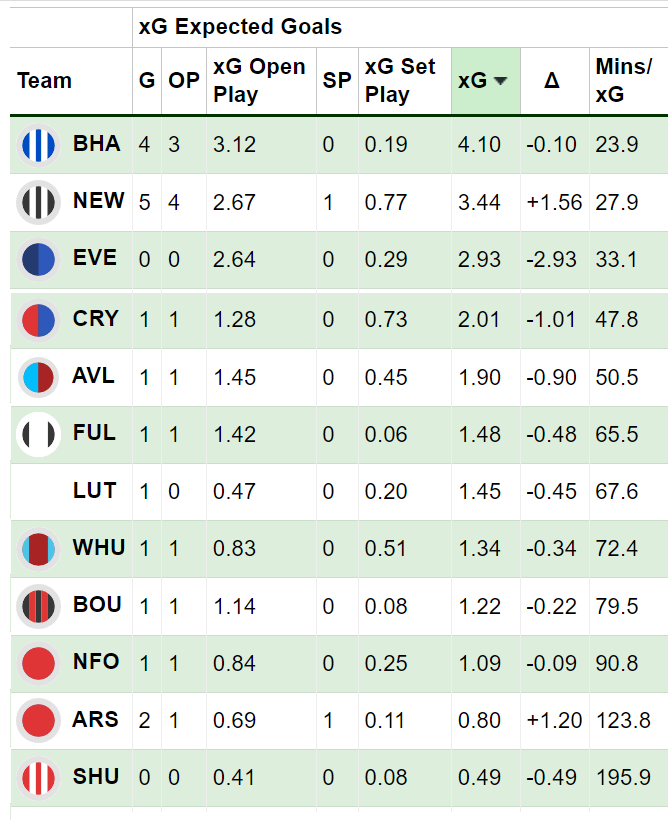Click the LUT team name
Screen dimensions: 668x820
(94, 491)
